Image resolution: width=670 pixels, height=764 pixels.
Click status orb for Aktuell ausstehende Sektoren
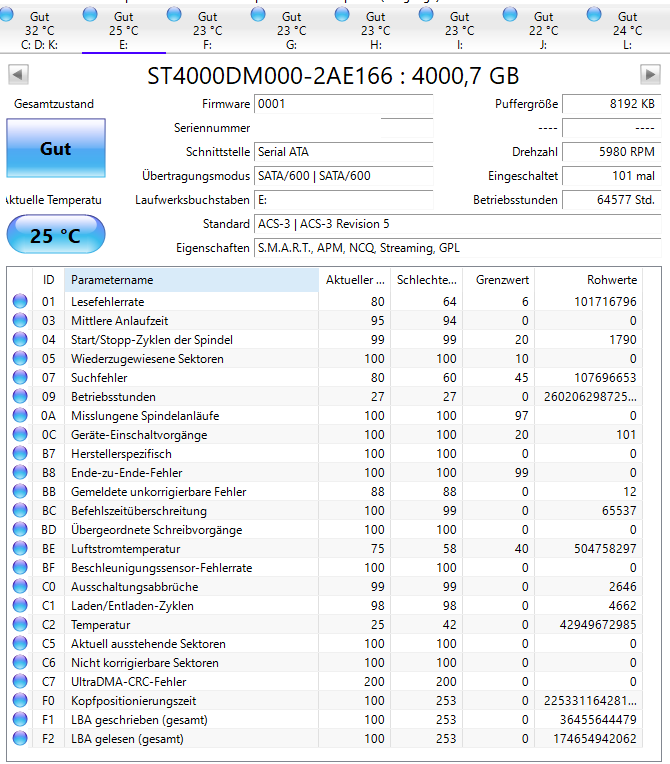click(20, 643)
